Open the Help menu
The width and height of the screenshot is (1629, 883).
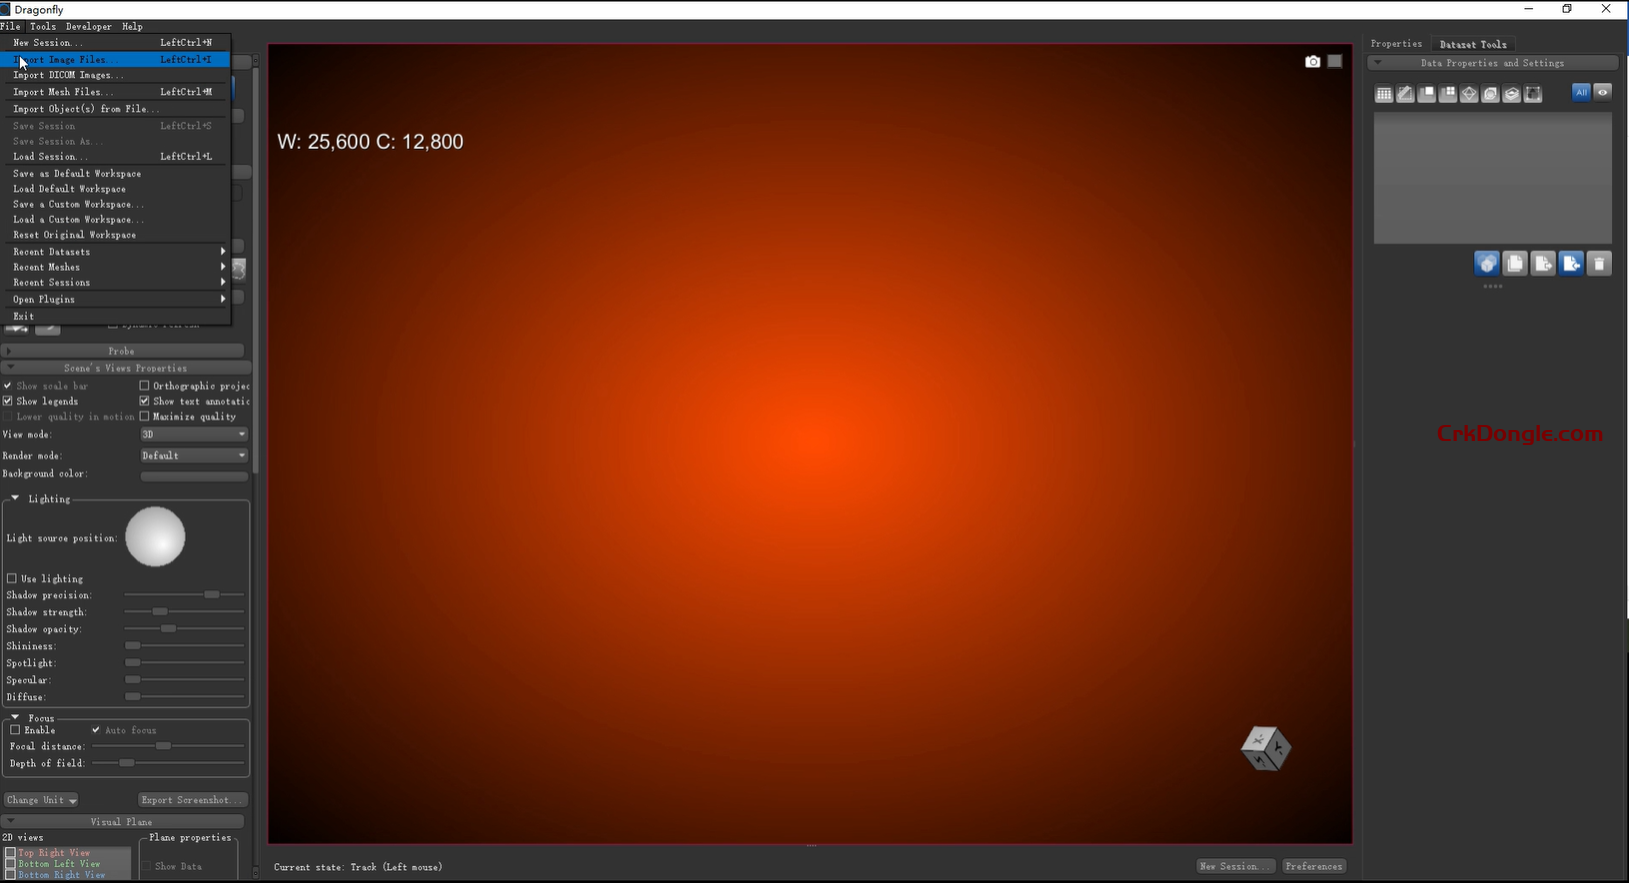(132, 27)
